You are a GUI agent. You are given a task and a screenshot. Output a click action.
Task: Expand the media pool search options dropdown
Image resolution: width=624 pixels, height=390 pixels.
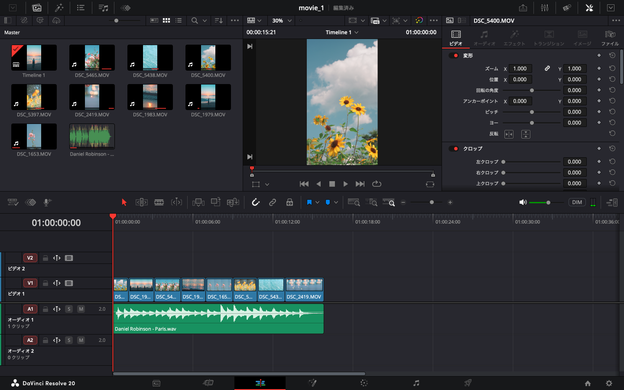click(x=205, y=21)
